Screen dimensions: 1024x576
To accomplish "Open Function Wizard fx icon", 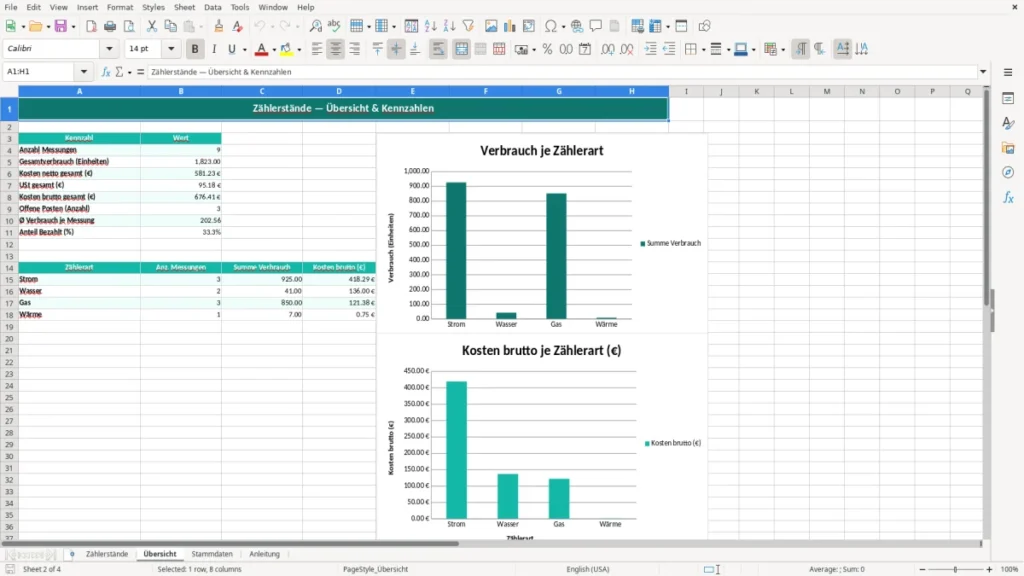I will click(x=106, y=72).
